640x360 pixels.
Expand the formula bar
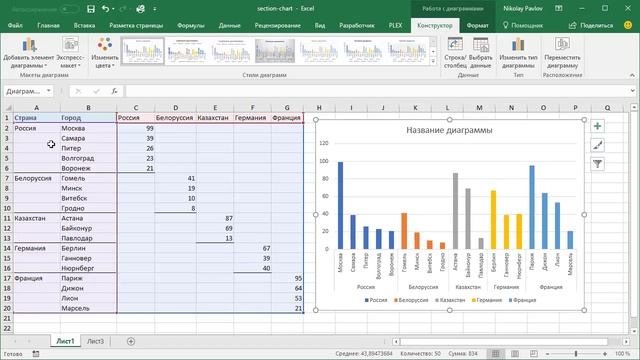633,91
